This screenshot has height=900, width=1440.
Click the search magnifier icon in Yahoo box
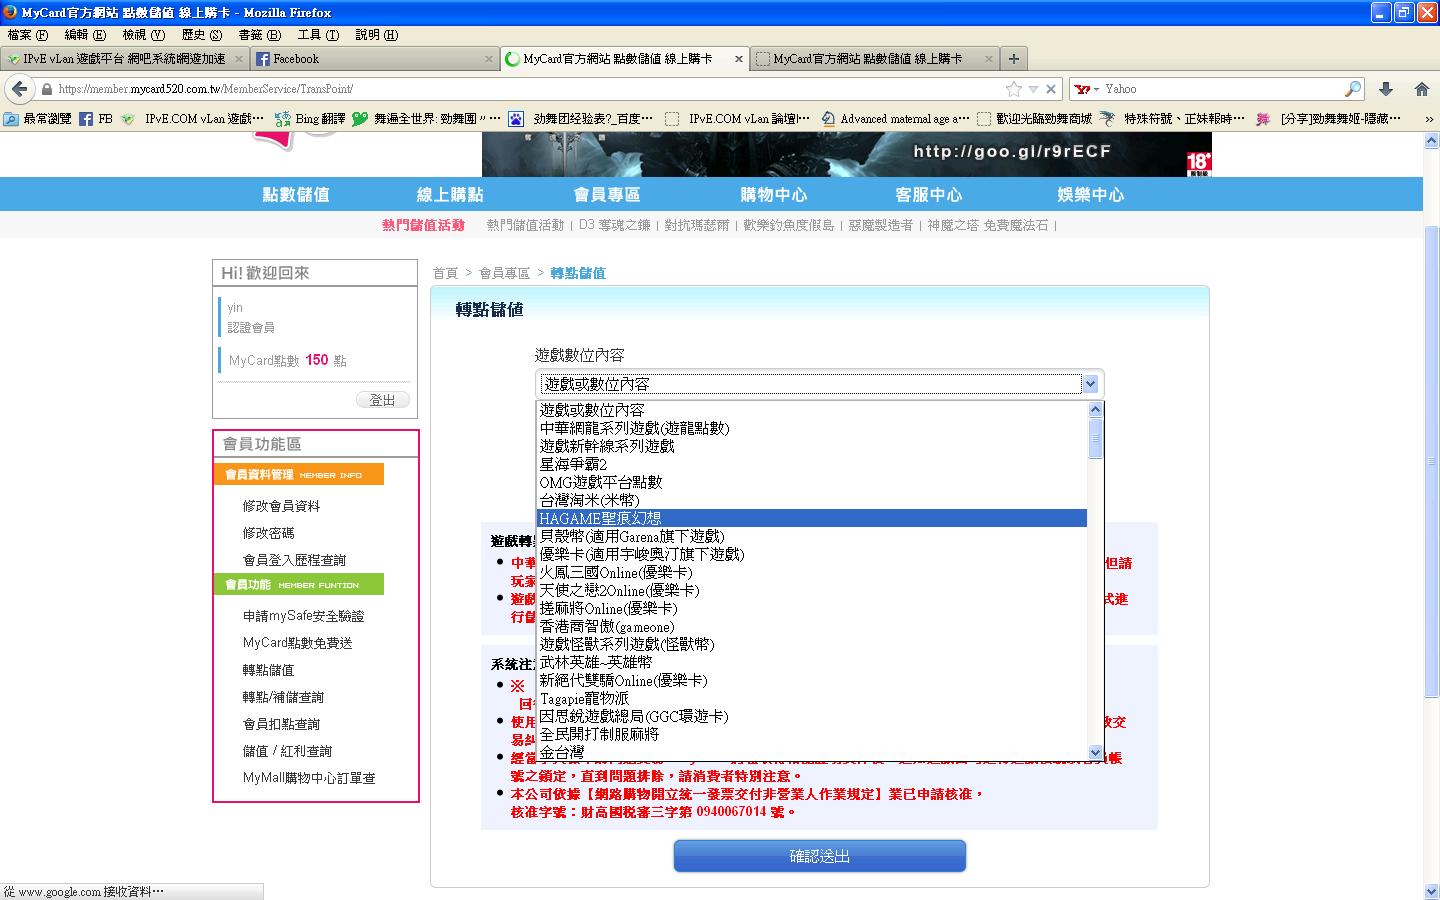pyautogui.click(x=1352, y=89)
